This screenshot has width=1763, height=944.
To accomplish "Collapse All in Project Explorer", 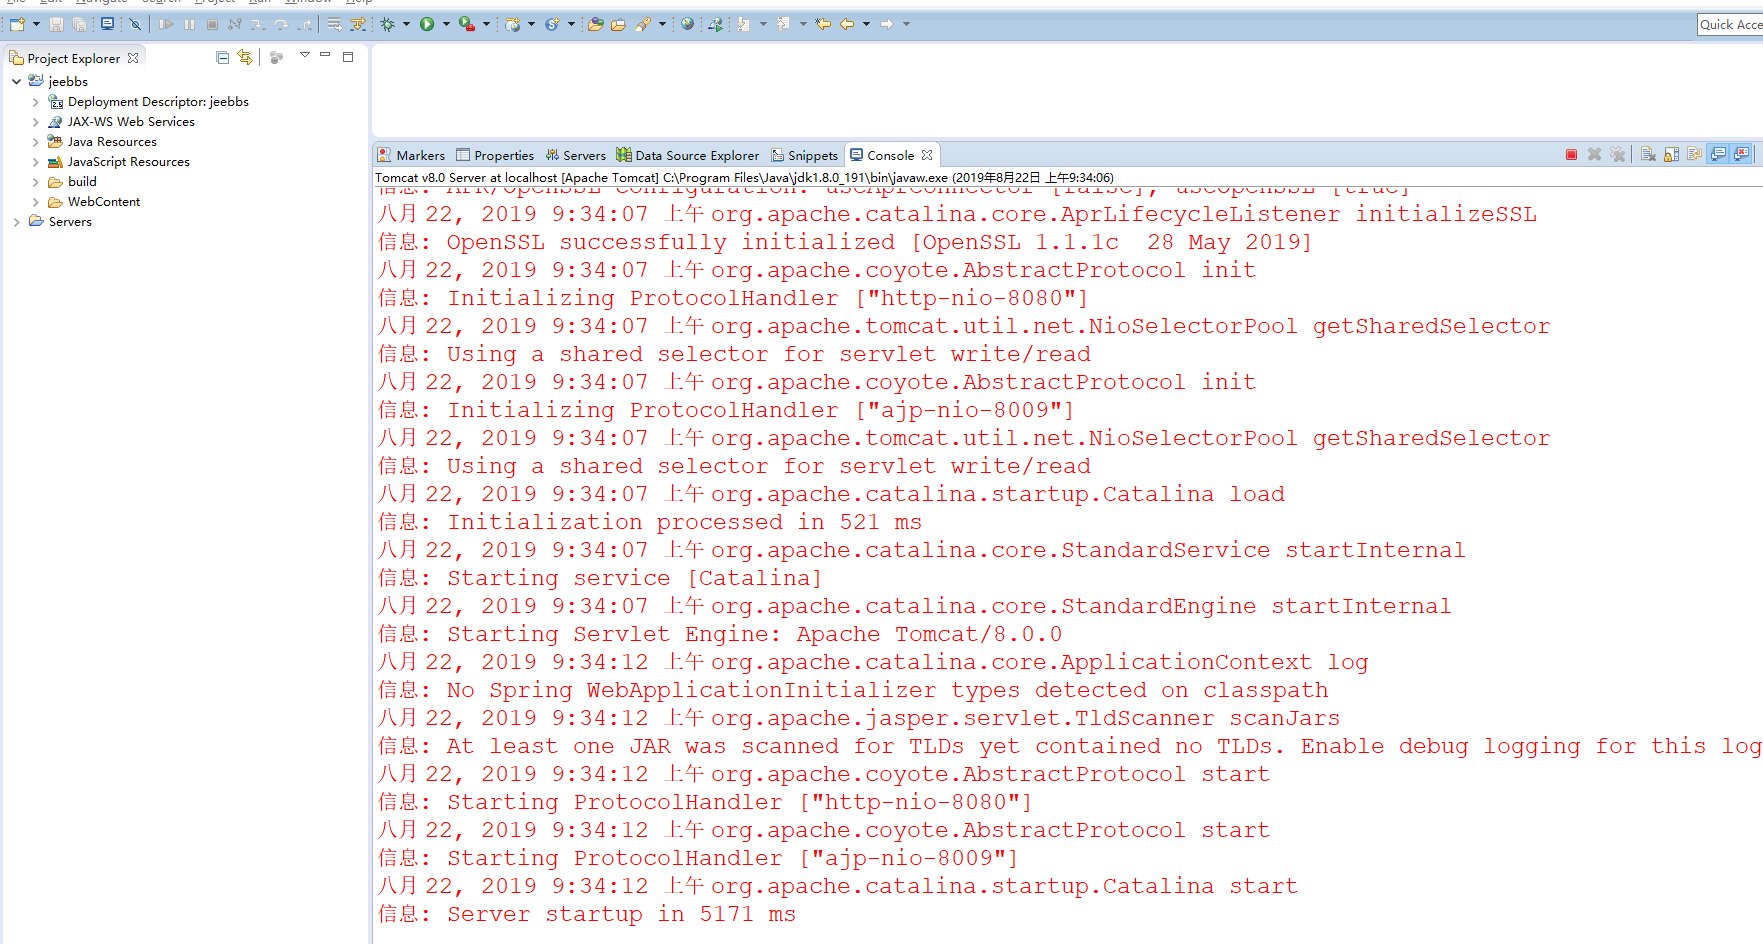I will click(x=222, y=58).
